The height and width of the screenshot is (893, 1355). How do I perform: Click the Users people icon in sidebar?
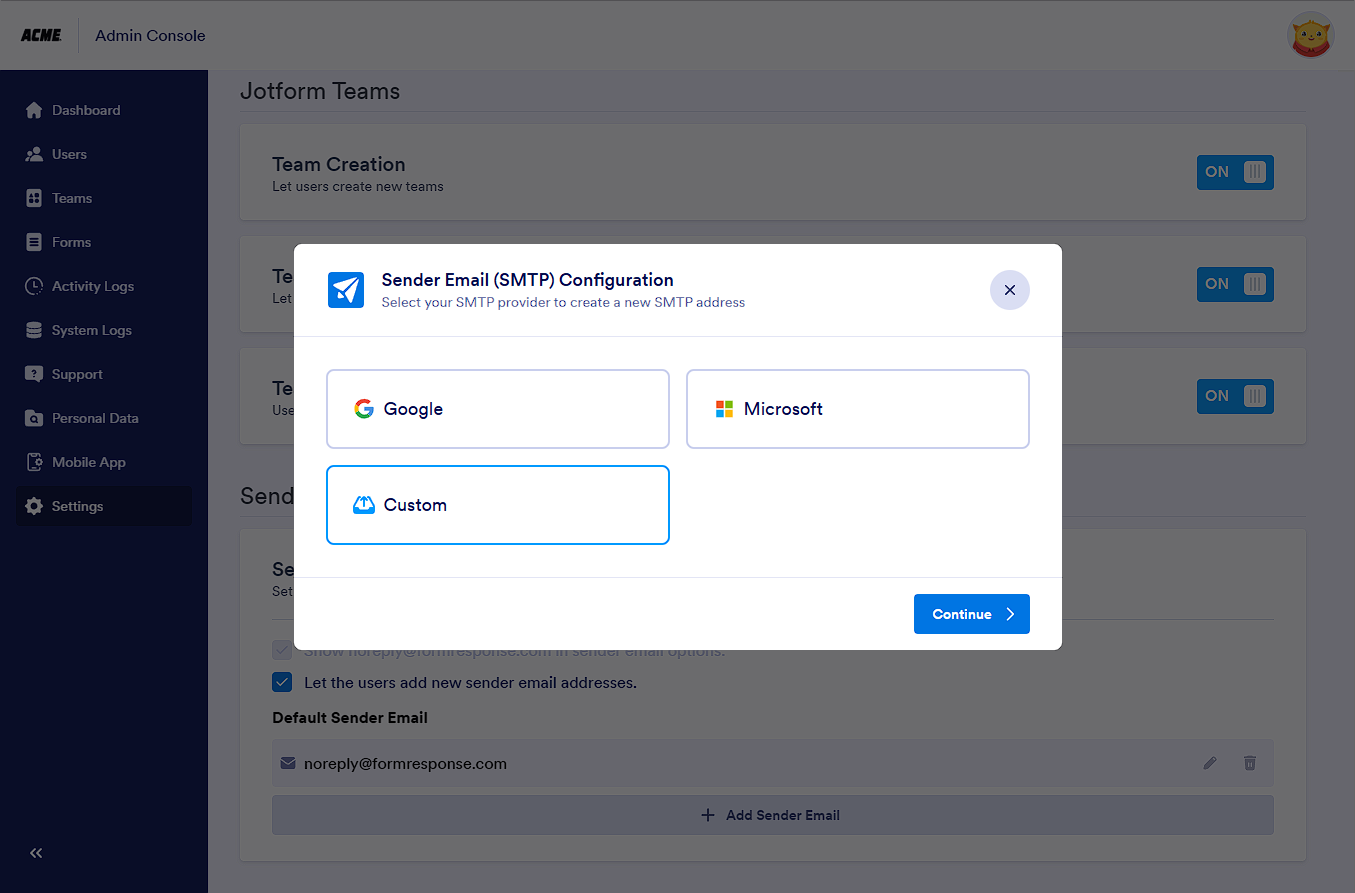[34, 154]
